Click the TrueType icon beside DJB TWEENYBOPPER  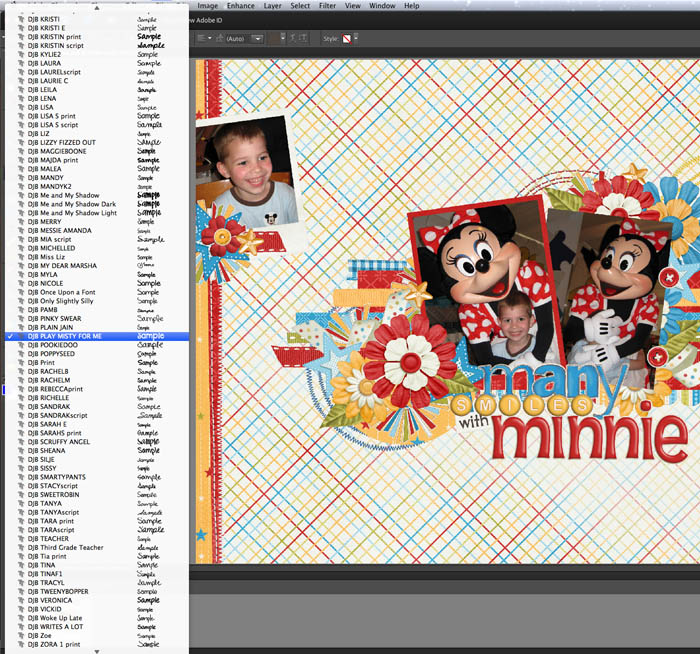21,592
